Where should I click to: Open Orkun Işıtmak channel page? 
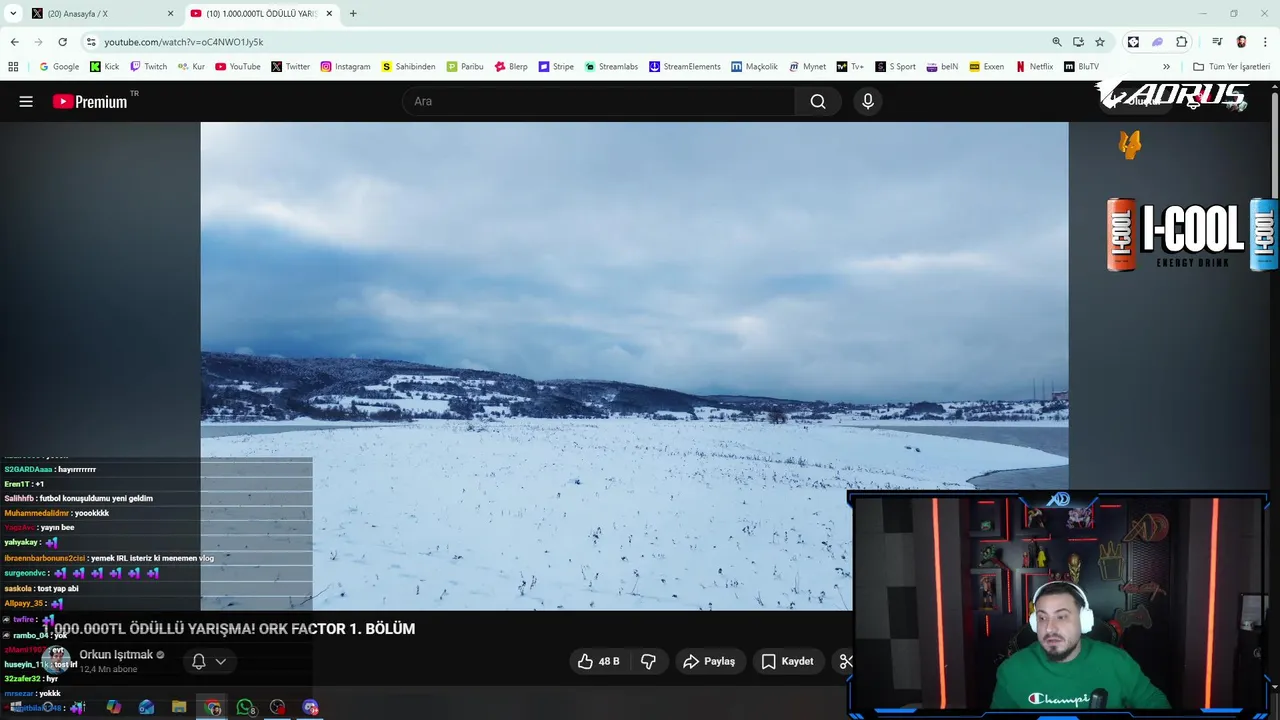click(x=116, y=655)
